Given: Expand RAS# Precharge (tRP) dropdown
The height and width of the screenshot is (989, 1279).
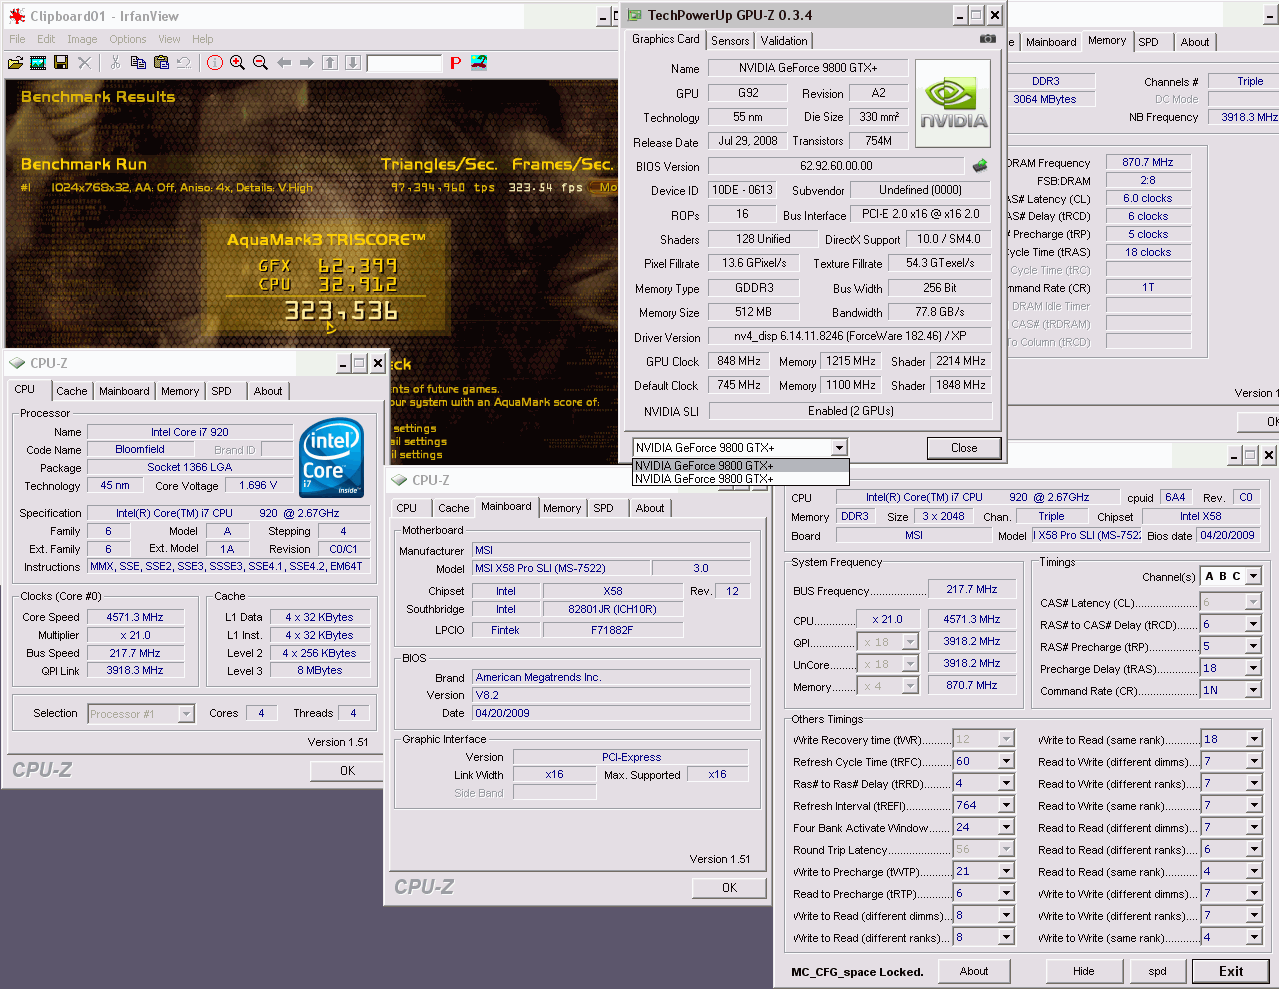Looking at the screenshot, I should (1253, 646).
